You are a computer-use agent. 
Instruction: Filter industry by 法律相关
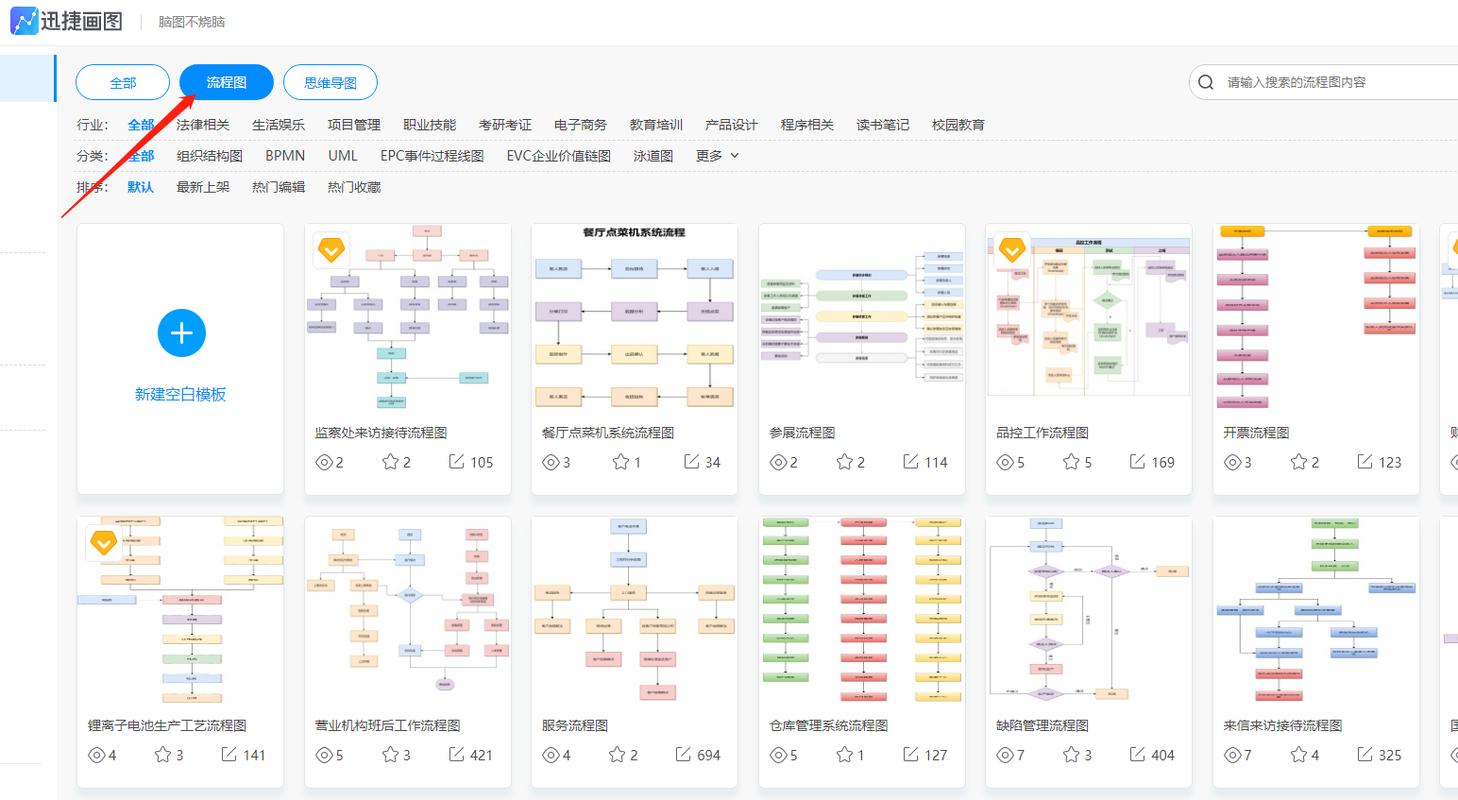point(203,125)
